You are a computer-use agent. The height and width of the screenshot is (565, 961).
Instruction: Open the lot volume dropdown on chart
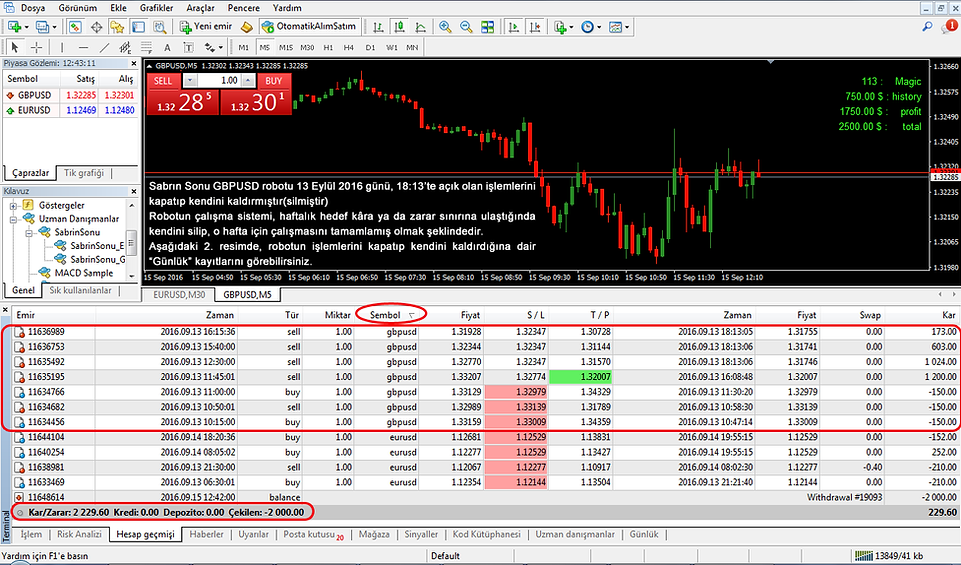pos(190,80)
